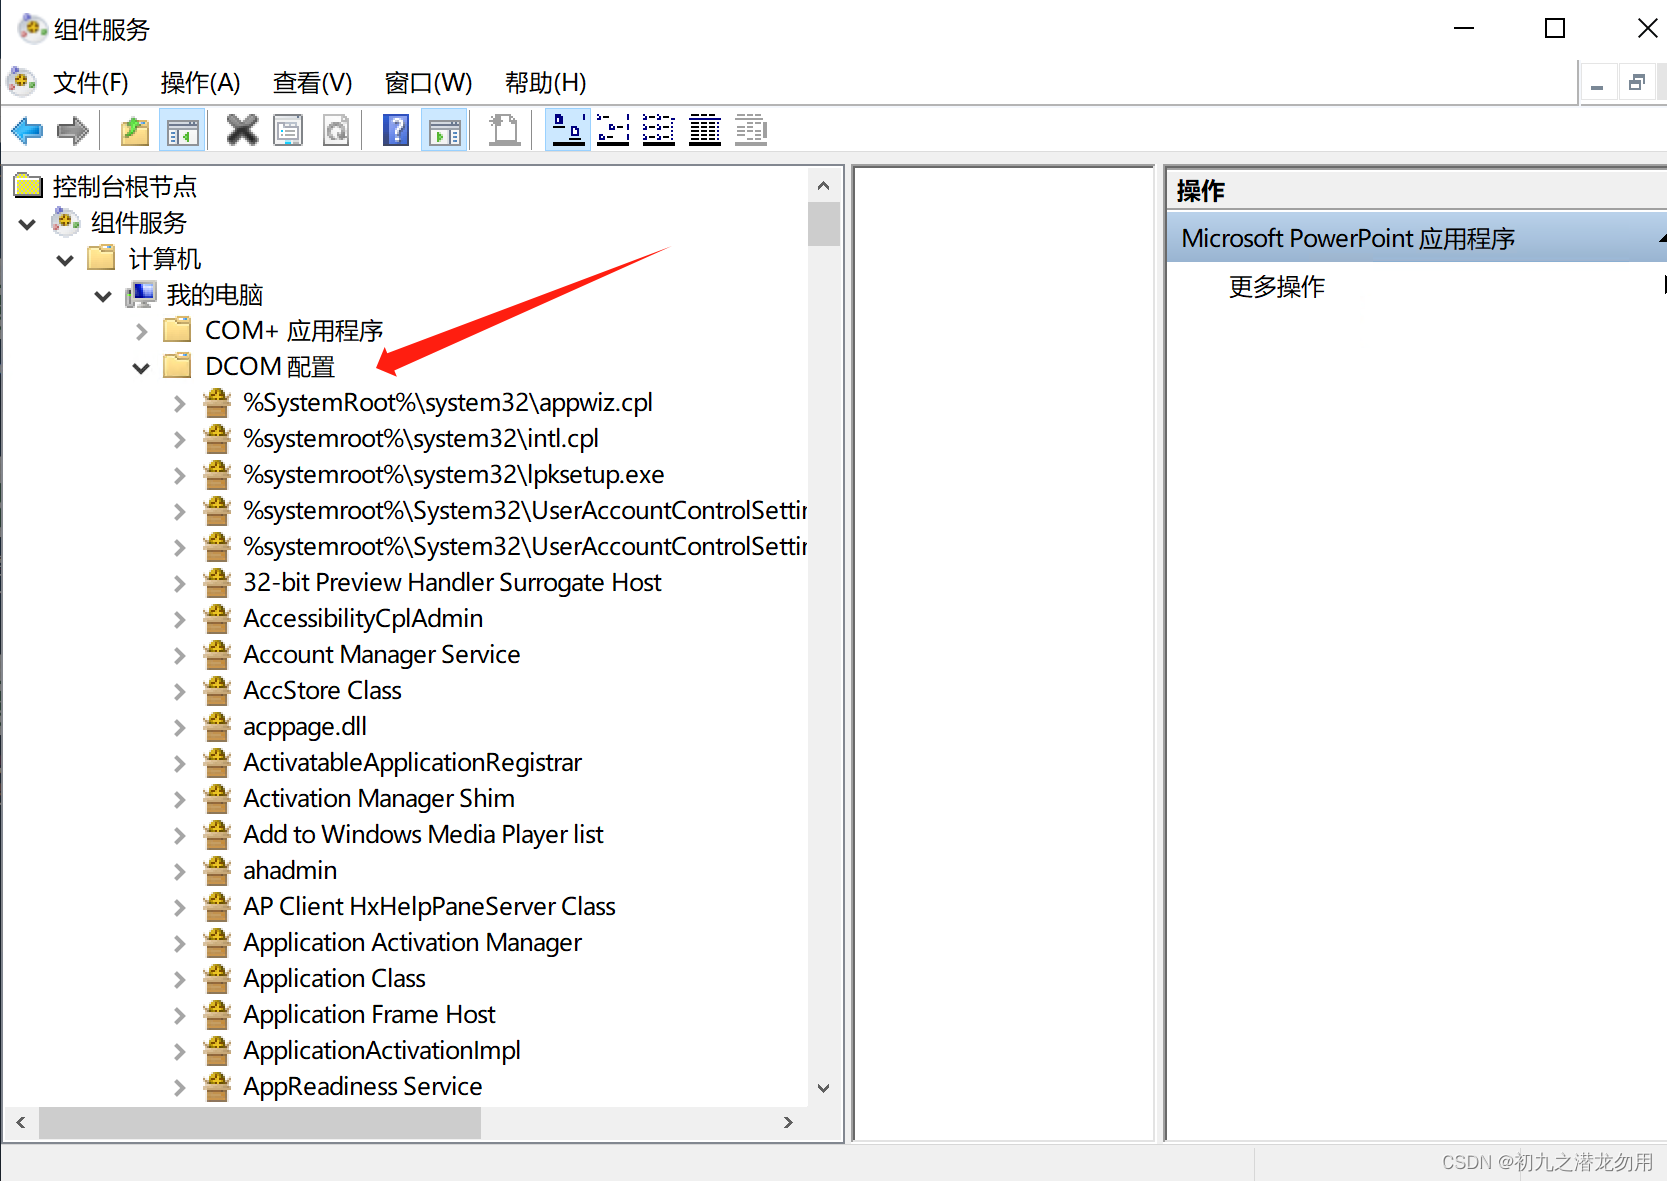Collapse the 我的电脑 tree node

pyautogui.click(x=103, y=296)
